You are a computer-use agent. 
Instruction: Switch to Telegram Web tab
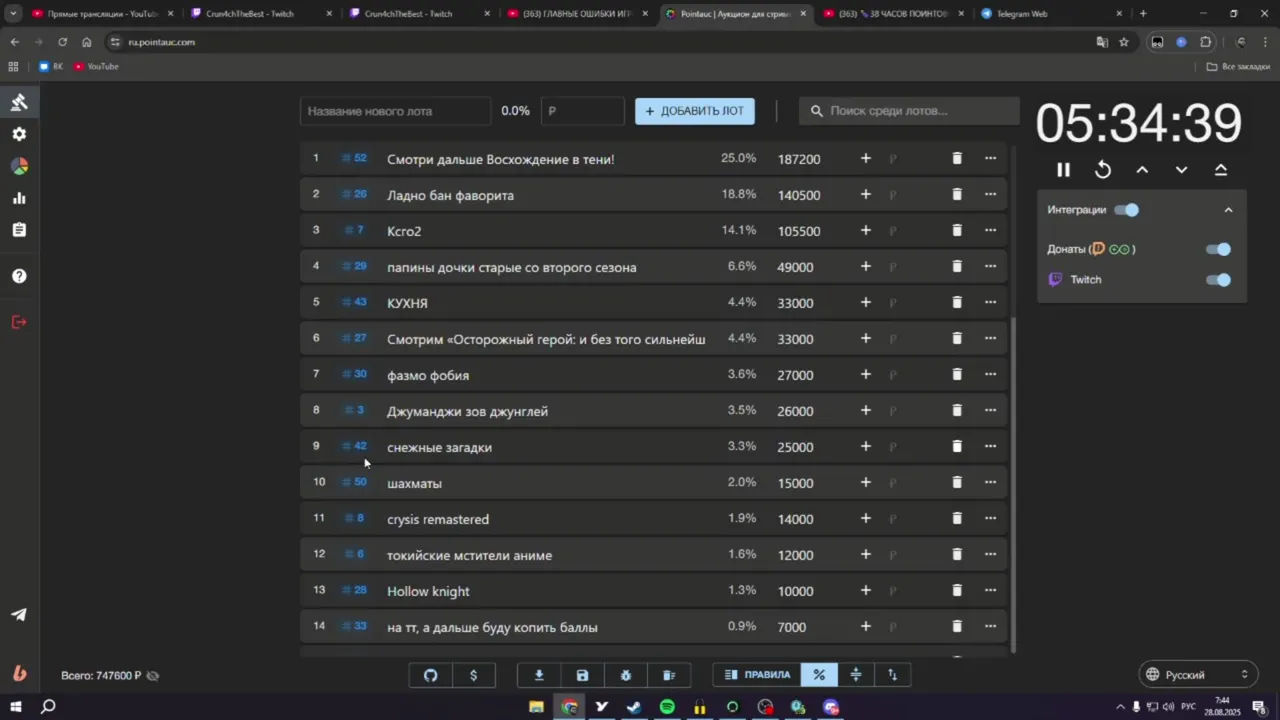[x=1052, y=14]
